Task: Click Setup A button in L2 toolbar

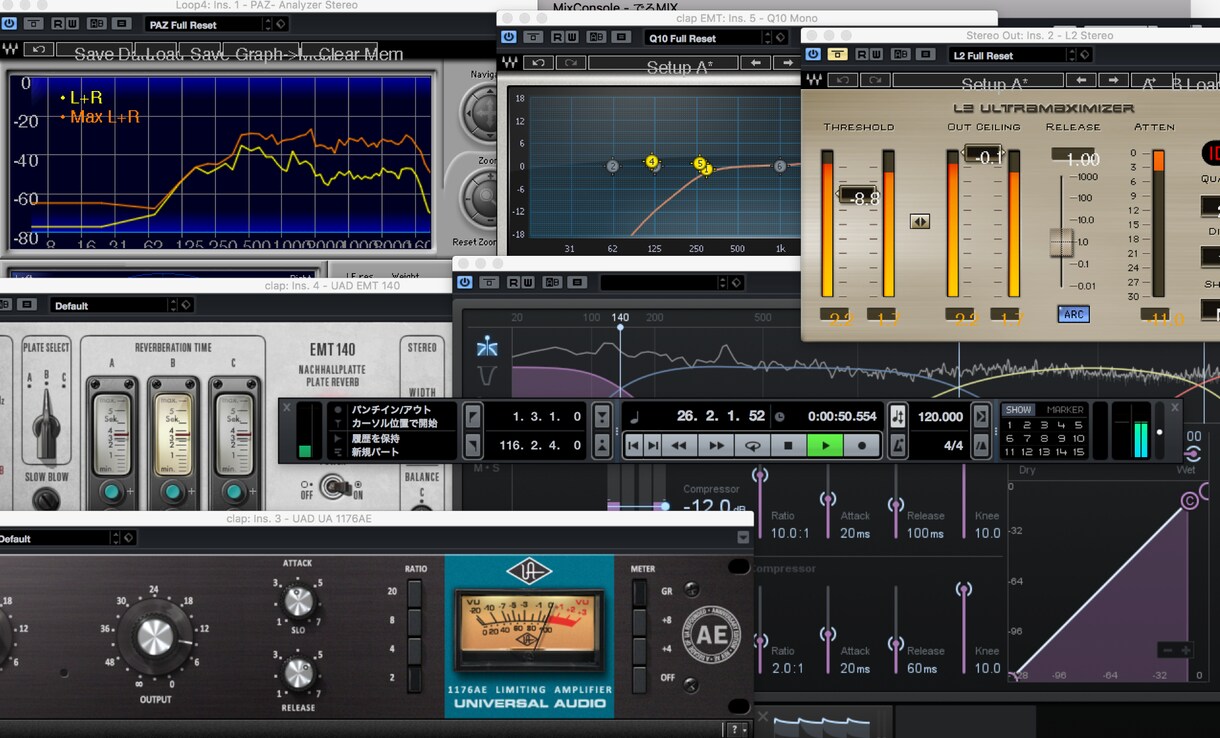Action: (978, 80)
